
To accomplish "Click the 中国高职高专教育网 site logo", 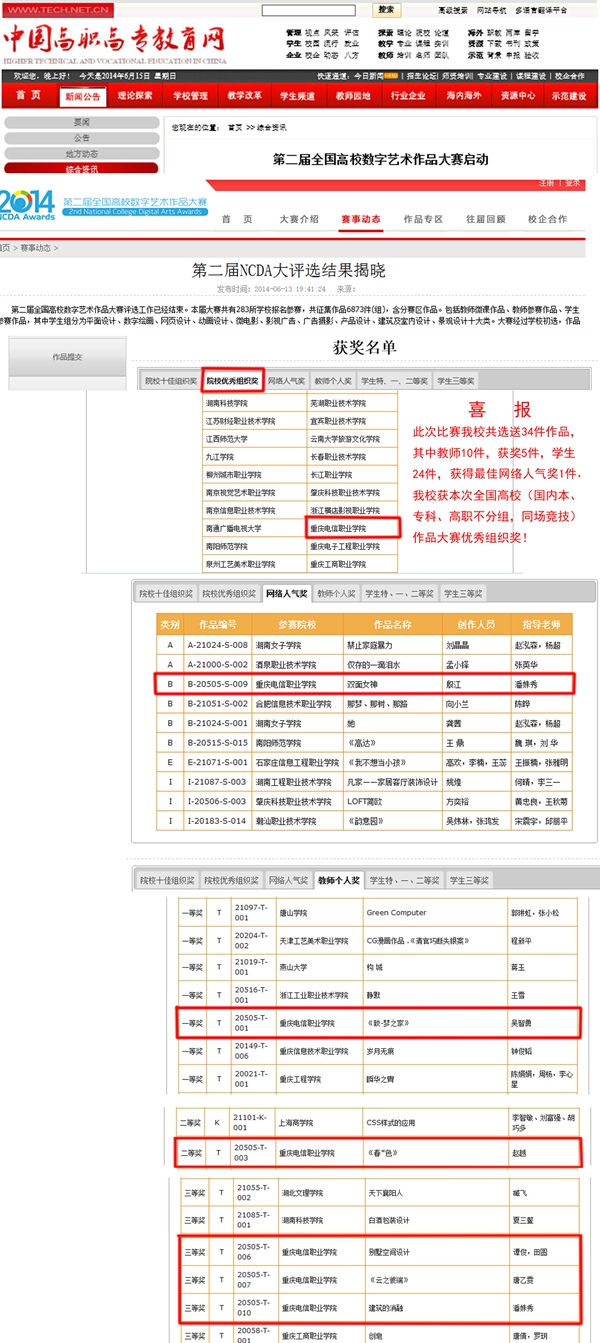I will [113, 40].
